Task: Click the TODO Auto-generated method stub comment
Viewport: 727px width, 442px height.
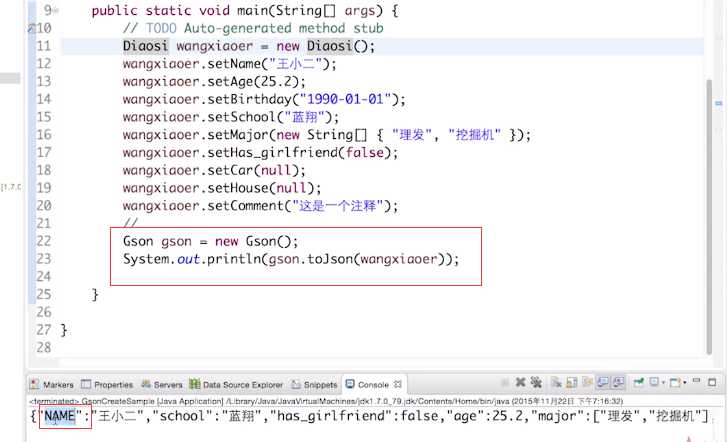Action: (x=253, y=28)
